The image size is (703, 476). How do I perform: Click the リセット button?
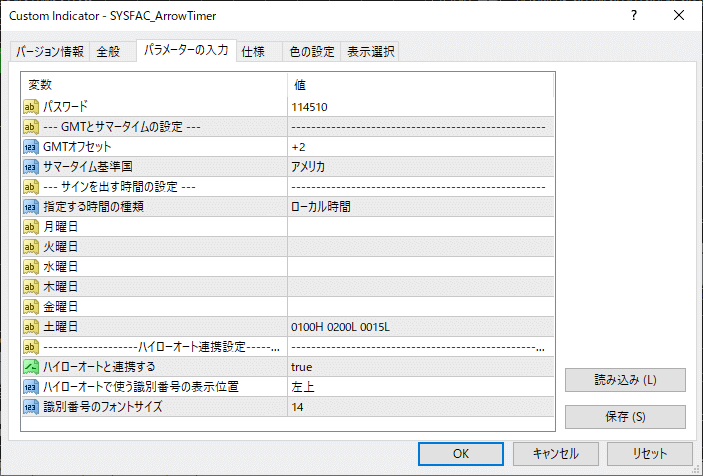tap(650, 454)
